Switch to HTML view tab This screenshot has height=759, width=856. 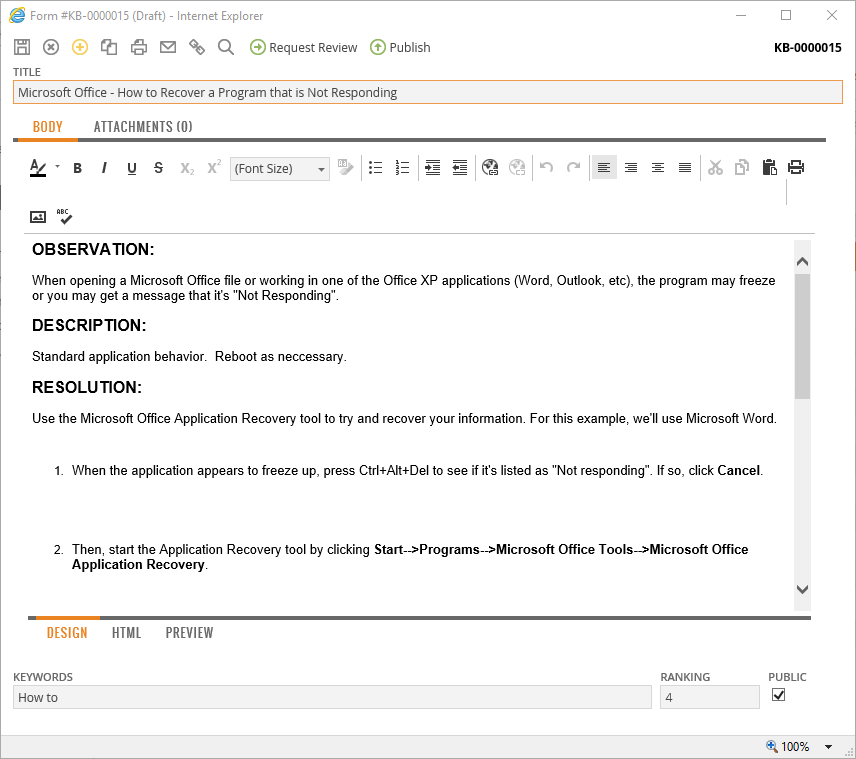pyautogui.click(x=127, y=633)
